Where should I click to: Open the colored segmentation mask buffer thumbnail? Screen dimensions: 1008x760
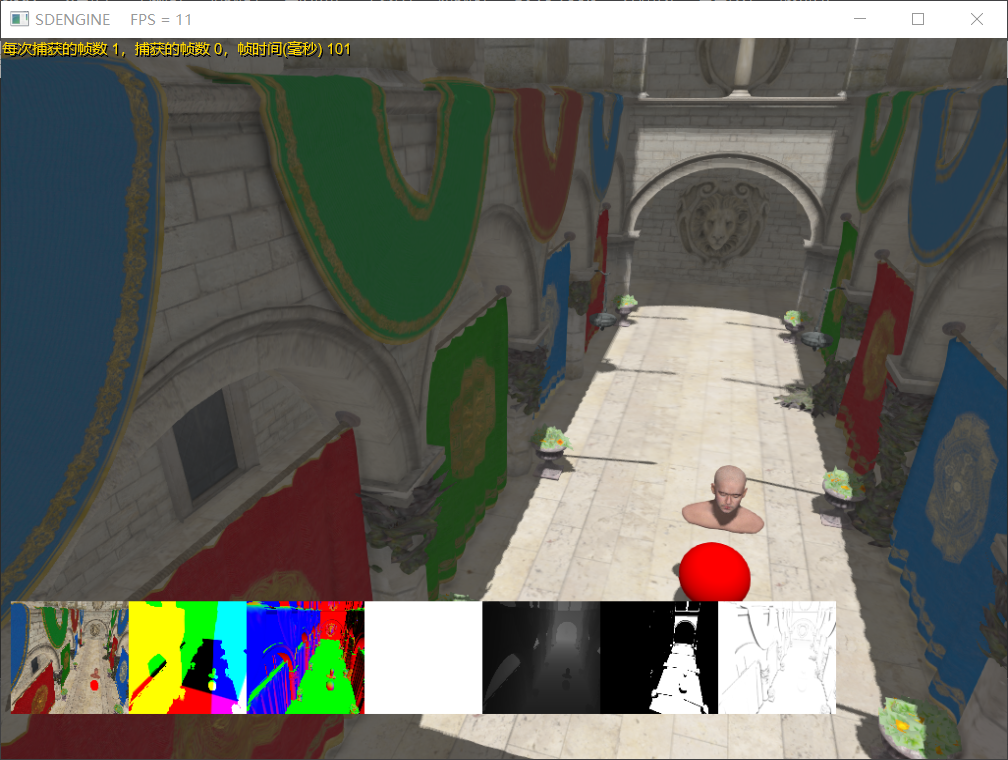pos(186,657)
